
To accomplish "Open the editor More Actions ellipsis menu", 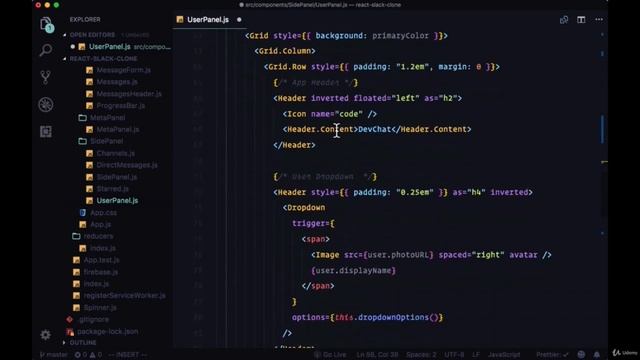I will pos(599,20).
